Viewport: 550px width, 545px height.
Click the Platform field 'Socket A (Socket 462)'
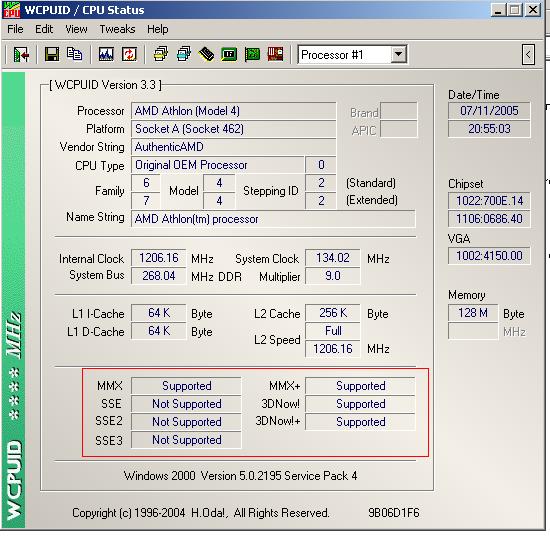(x=234, y=129)
